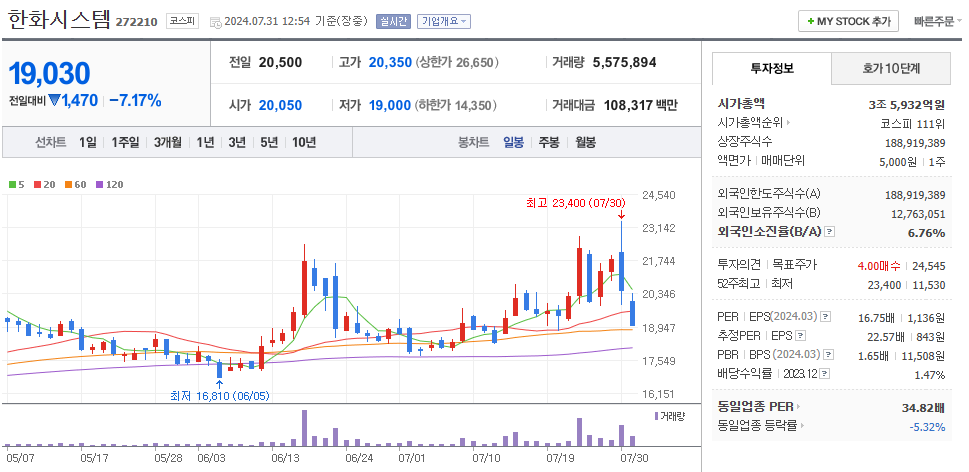This screenshot has width=969, height=472.
Task: Select the 3개월 line chart period
Action: click(x=168, y=142)
